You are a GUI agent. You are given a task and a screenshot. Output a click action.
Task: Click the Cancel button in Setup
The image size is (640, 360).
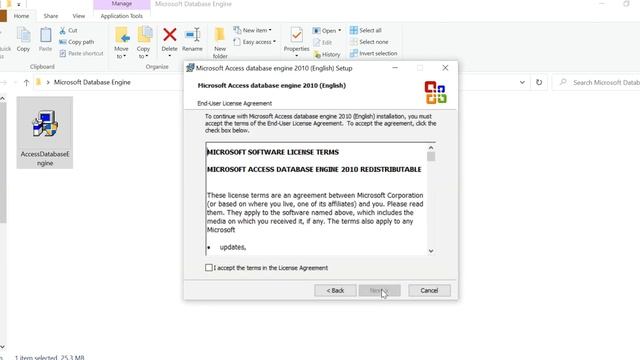tap(429, 290)
